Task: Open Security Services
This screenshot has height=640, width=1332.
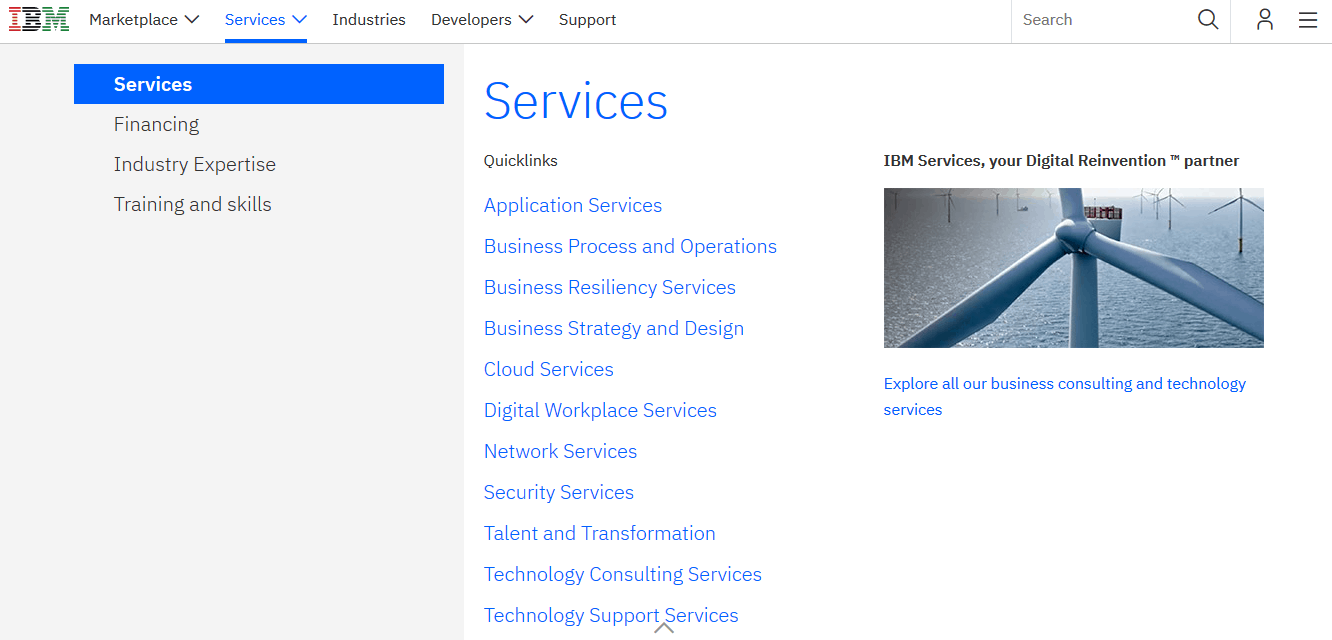Action: coord(558,492)
